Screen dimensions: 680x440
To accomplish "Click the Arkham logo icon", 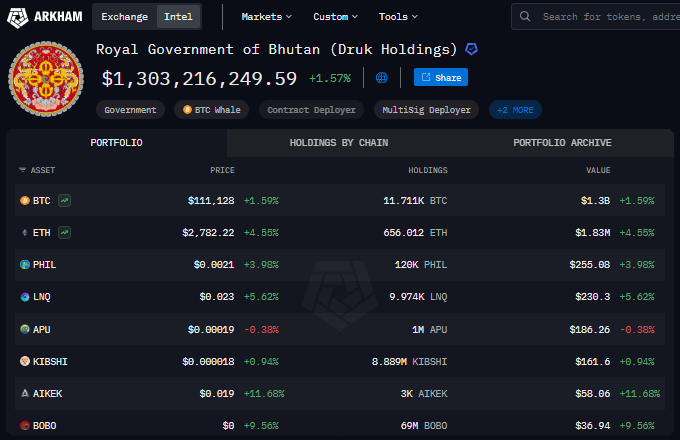I will (18, 17).
